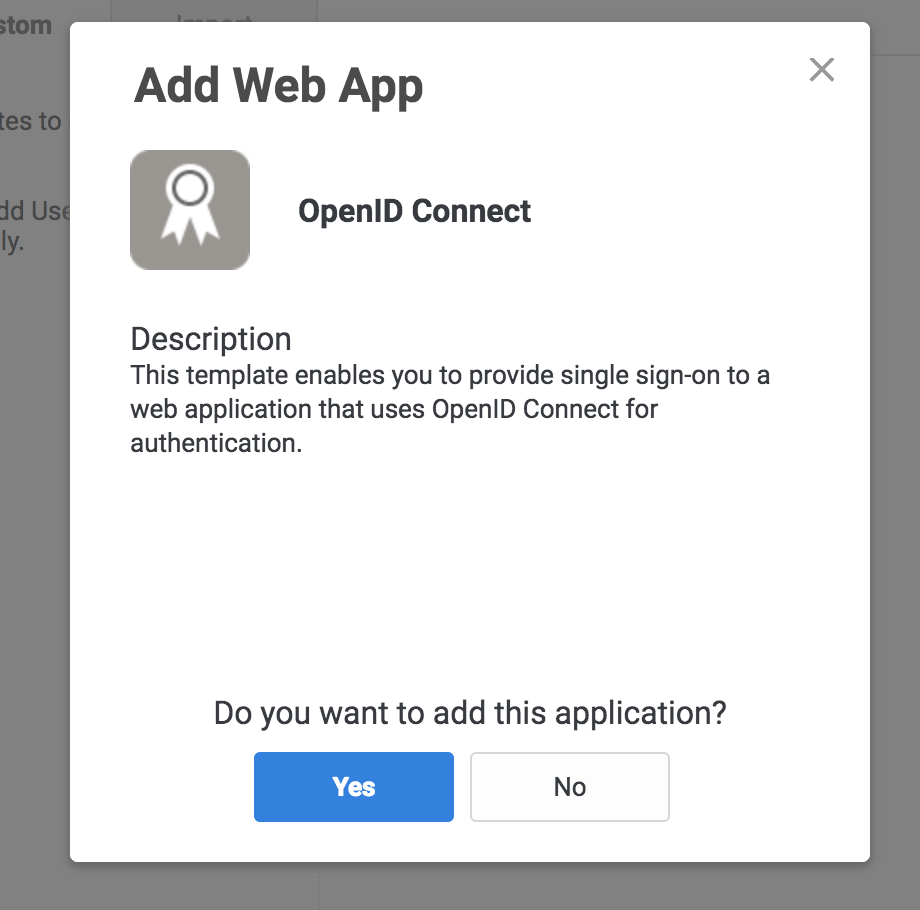920x910 pixels.
Task: Switch to the Import tab
Action: pos(213,20)
